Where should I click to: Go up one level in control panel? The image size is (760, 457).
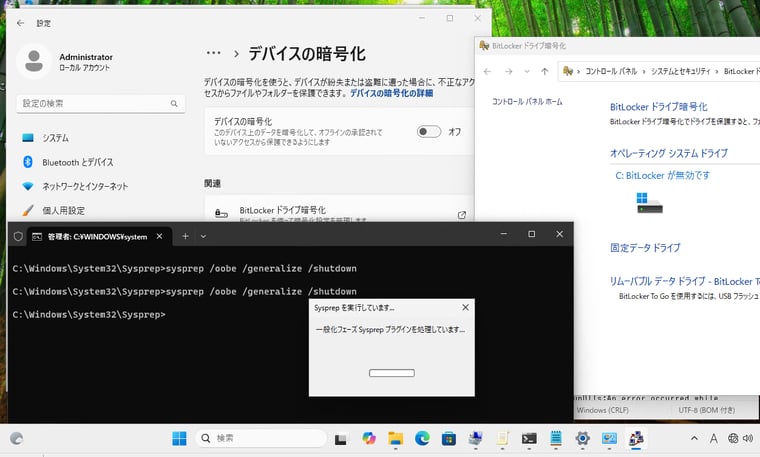545,71
